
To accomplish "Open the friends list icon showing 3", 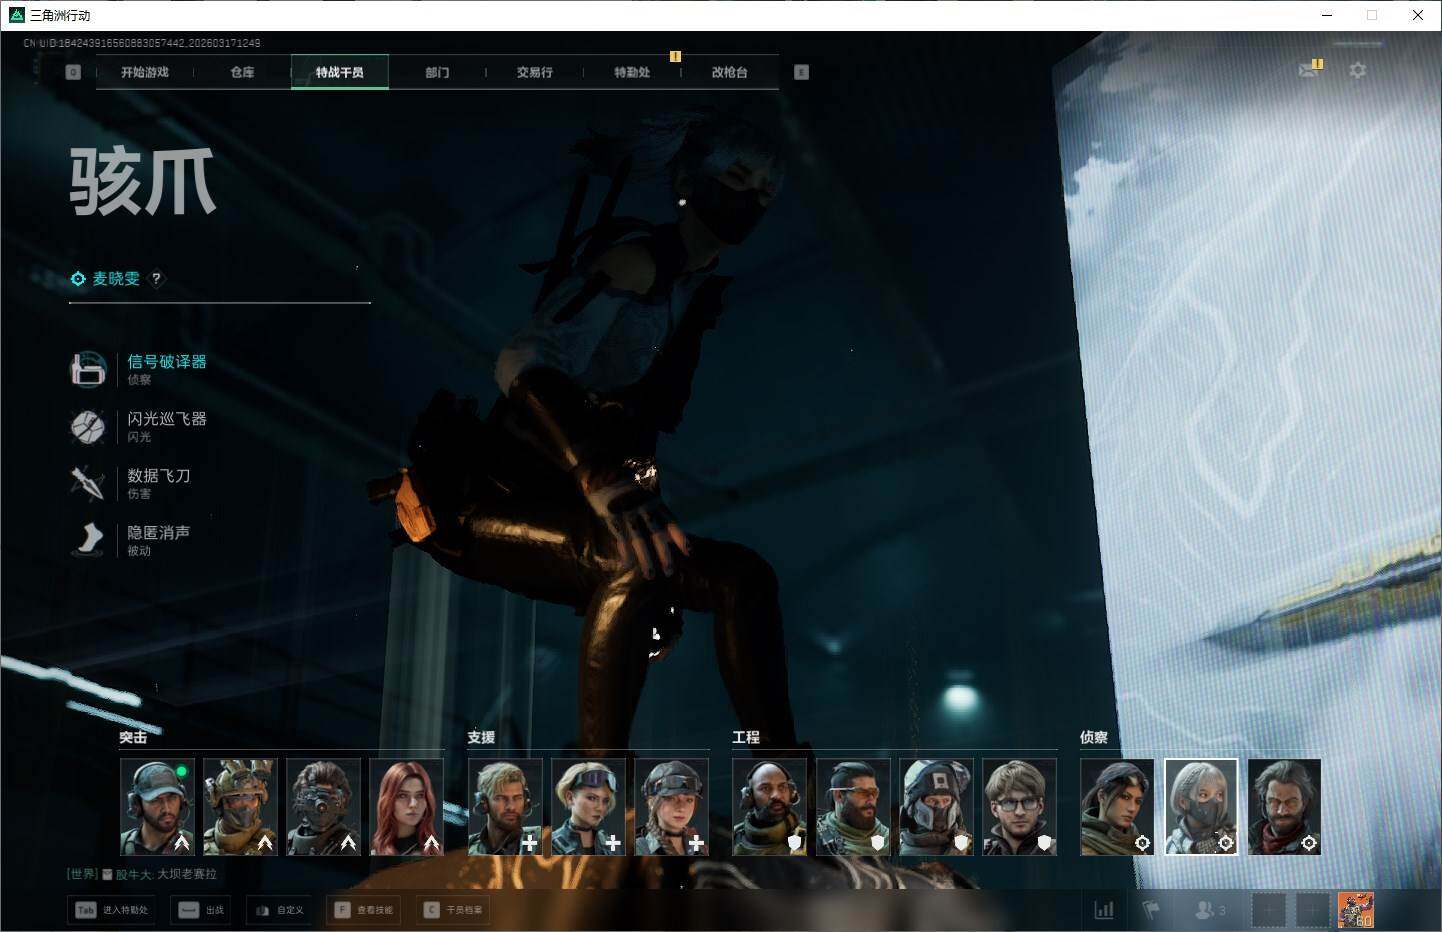I will (1210, 910).
